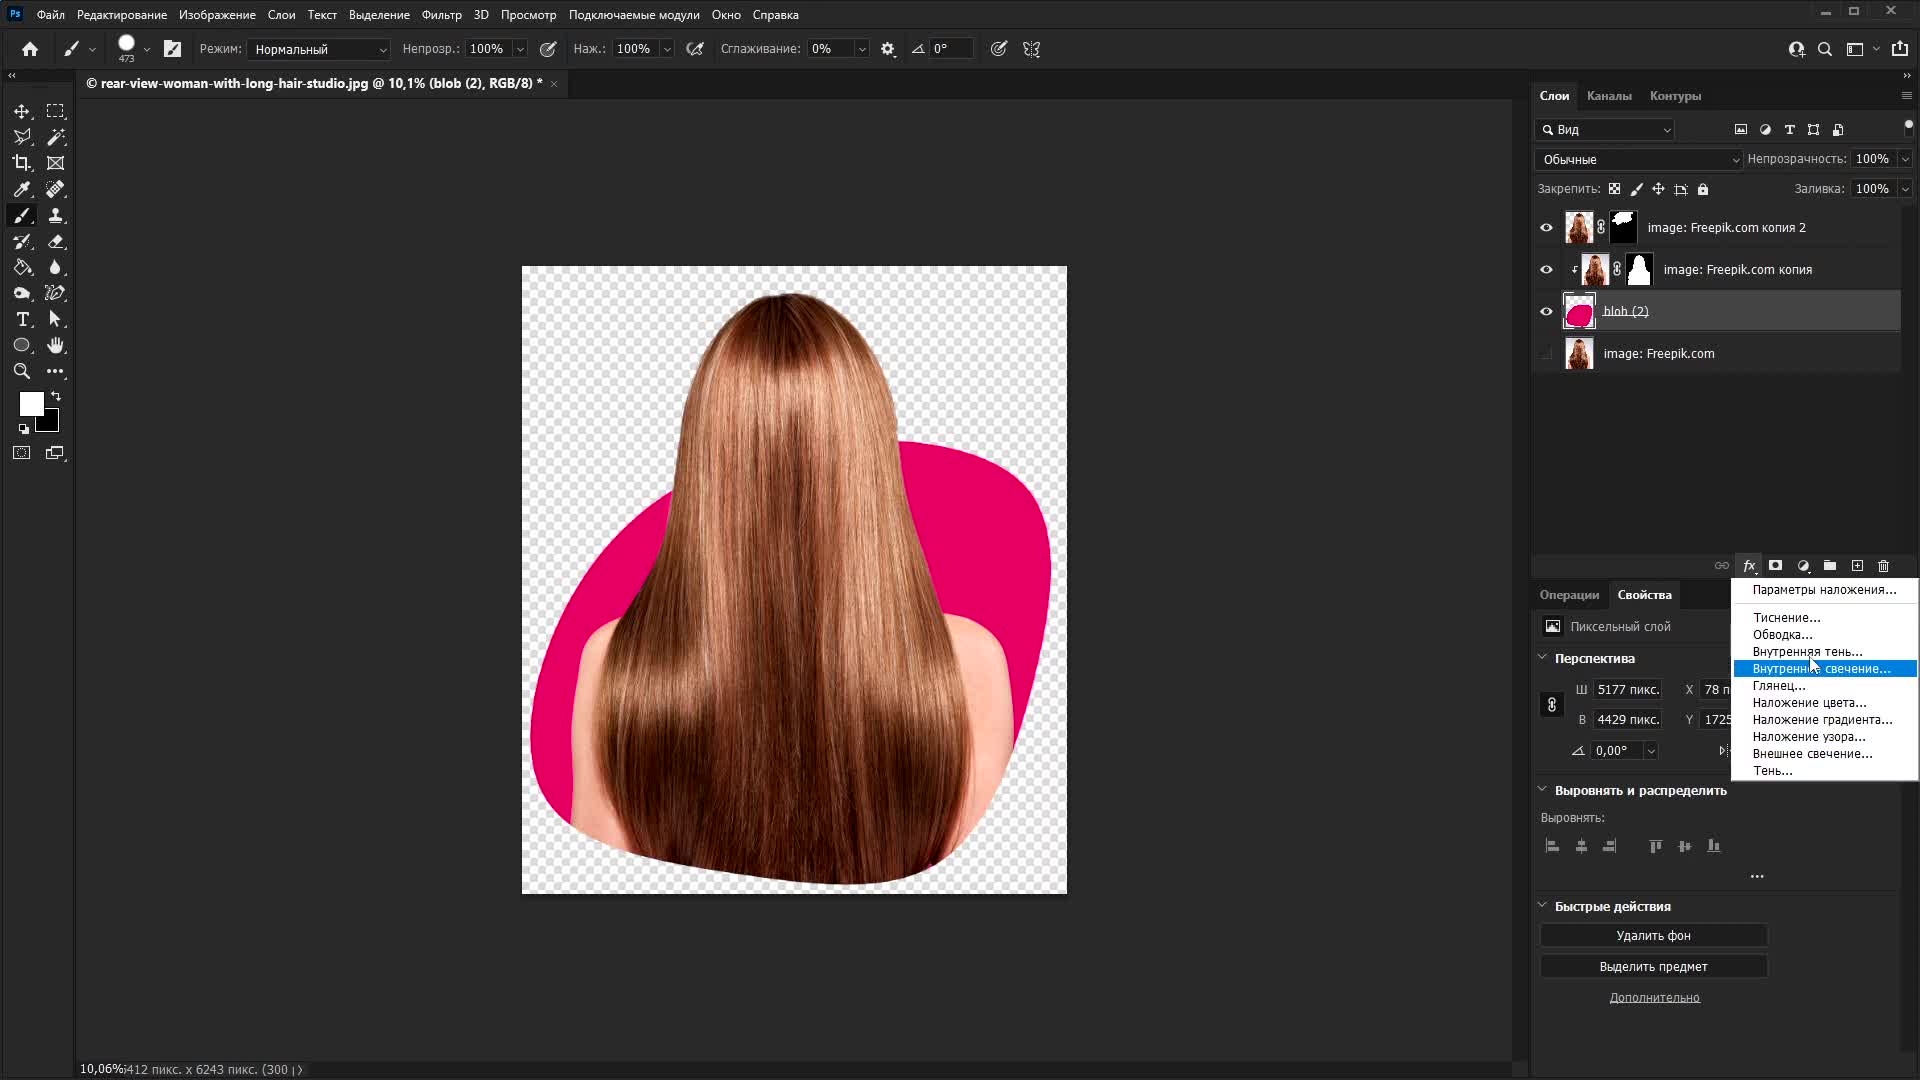Select the Zoom tool
This screenshot has height=1080, width=1920.
(22, 371)
